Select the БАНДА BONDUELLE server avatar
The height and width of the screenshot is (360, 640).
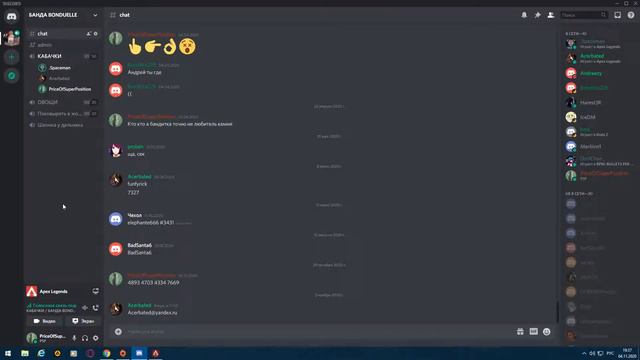coord(11,38)
